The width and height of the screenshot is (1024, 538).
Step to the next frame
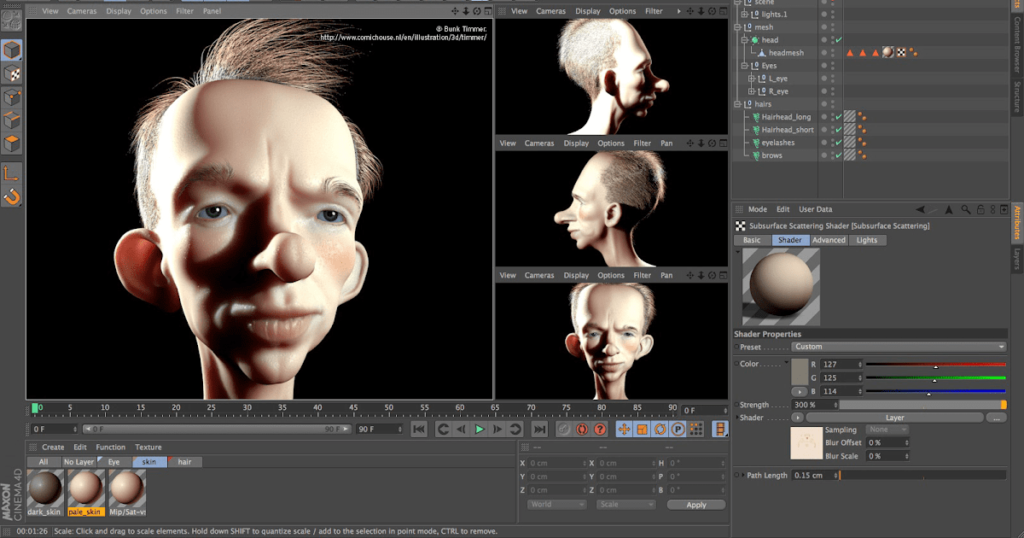(x=497, y=429)
